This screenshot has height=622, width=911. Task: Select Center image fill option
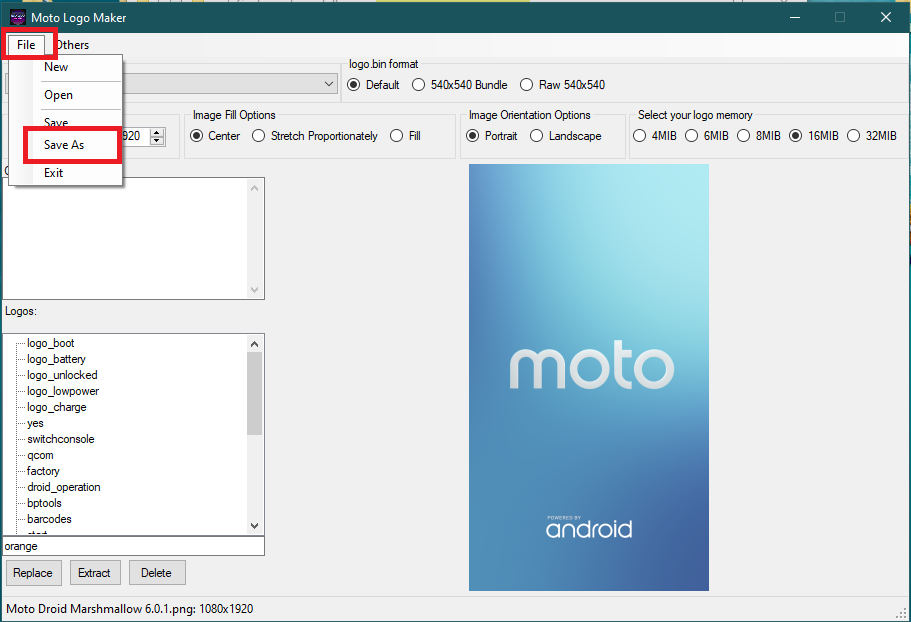[x=215, y=136]
